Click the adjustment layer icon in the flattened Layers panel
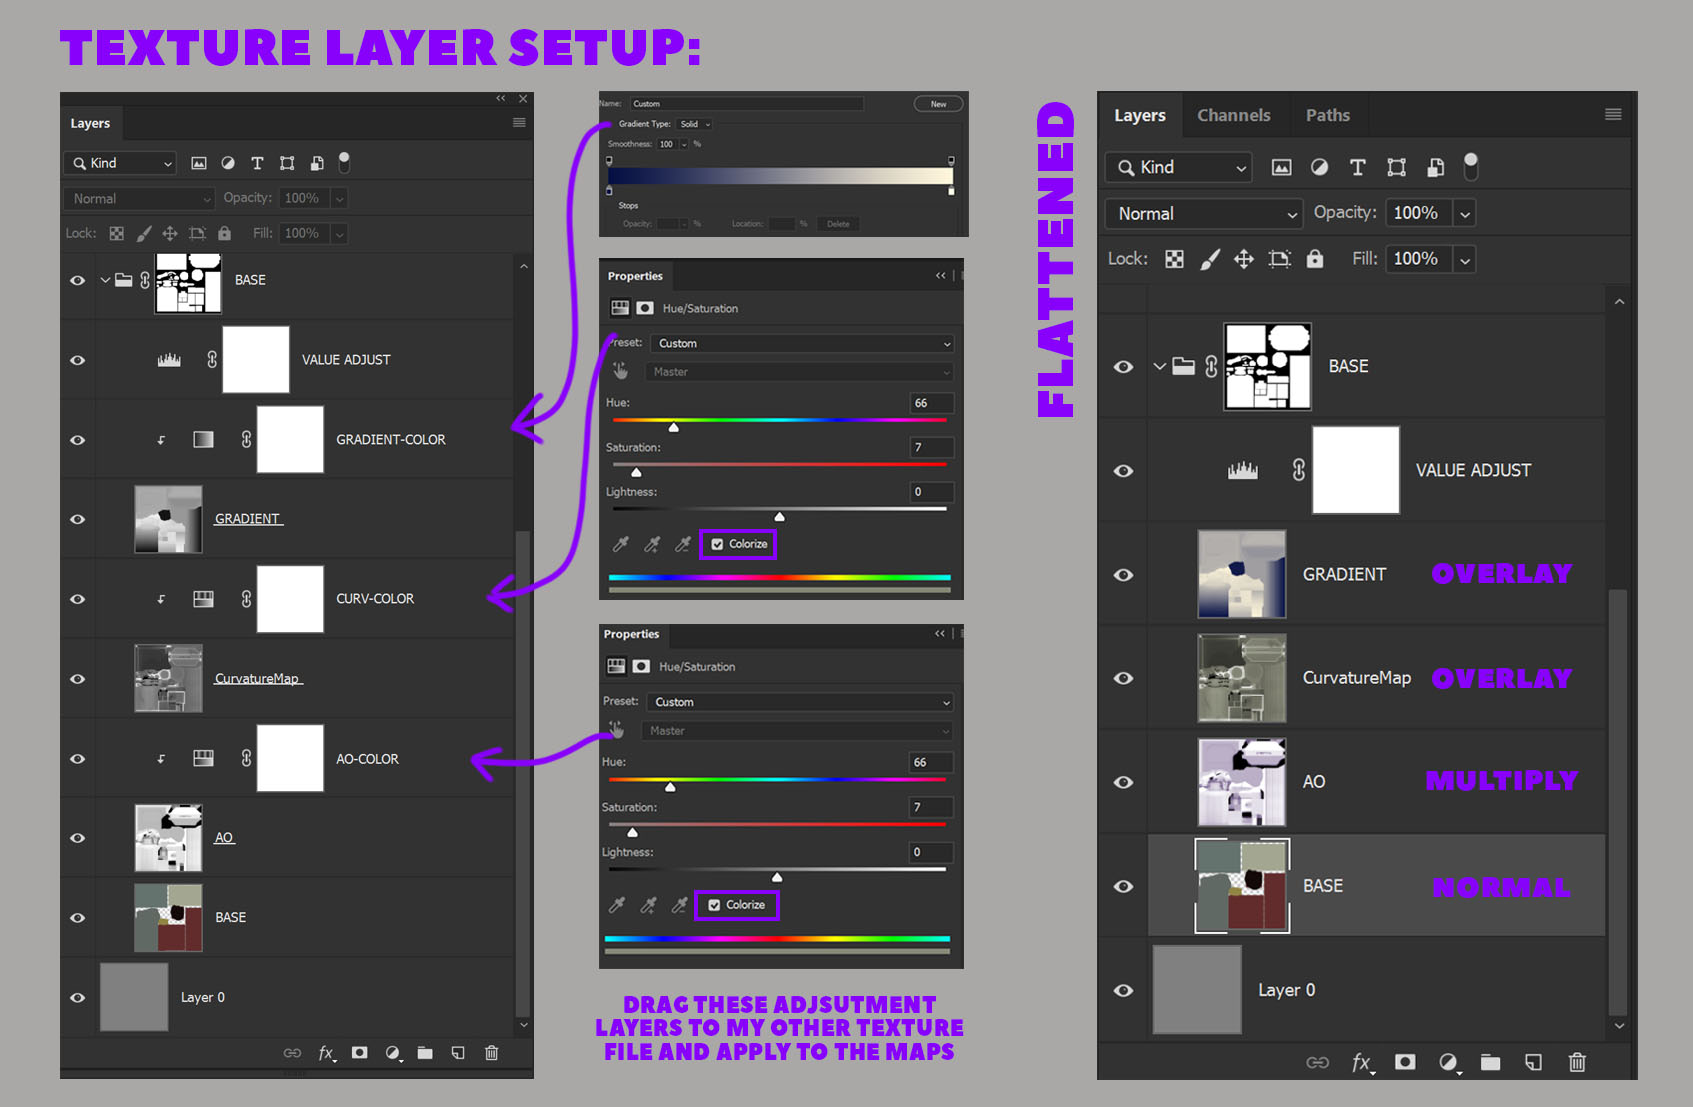 point(1447,1062)
